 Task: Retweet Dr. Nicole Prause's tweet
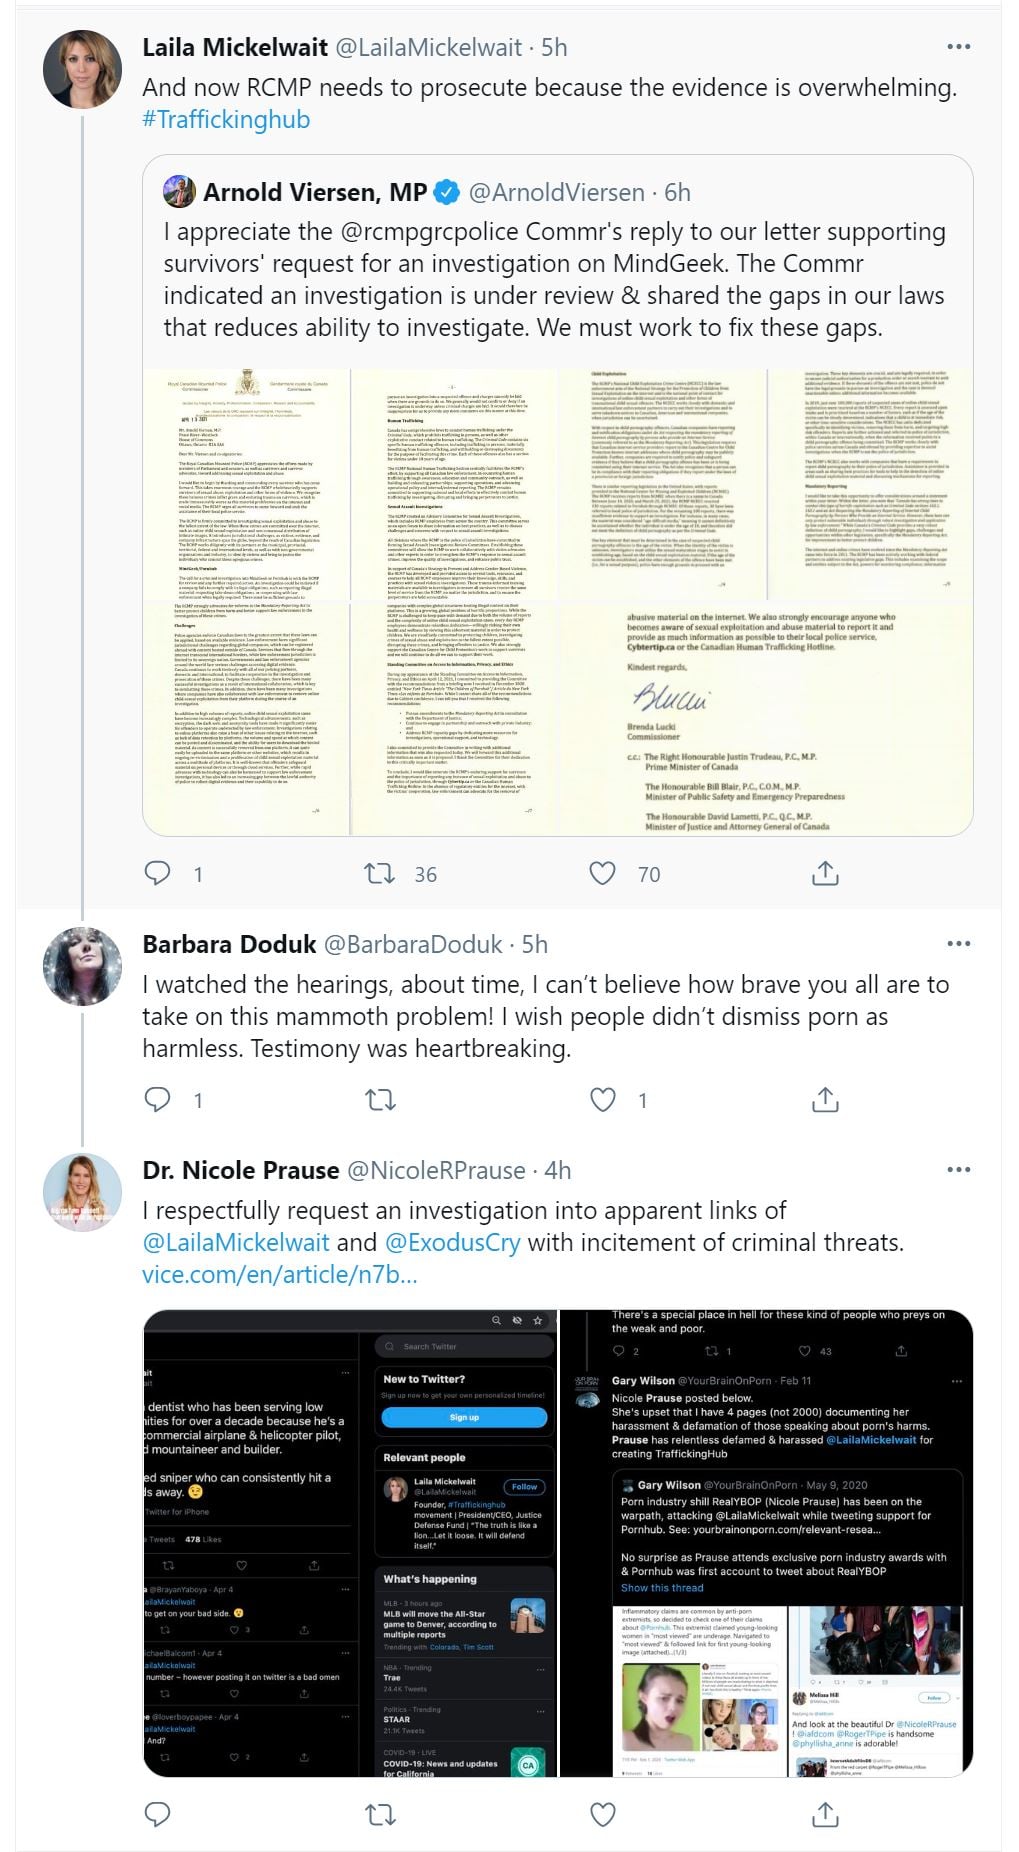(x=380, y=1813)
